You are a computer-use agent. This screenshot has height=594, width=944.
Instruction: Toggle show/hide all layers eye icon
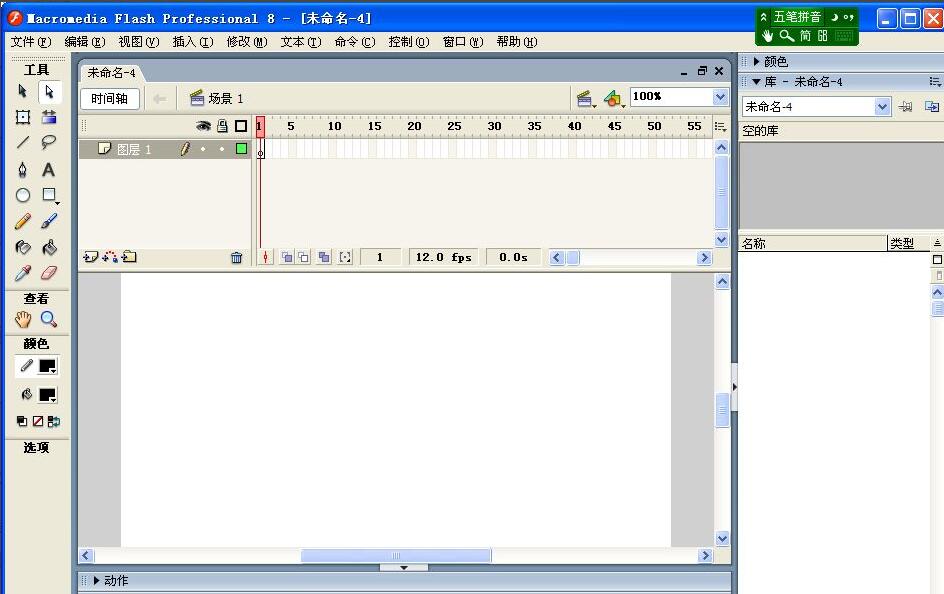coord(203,126)
